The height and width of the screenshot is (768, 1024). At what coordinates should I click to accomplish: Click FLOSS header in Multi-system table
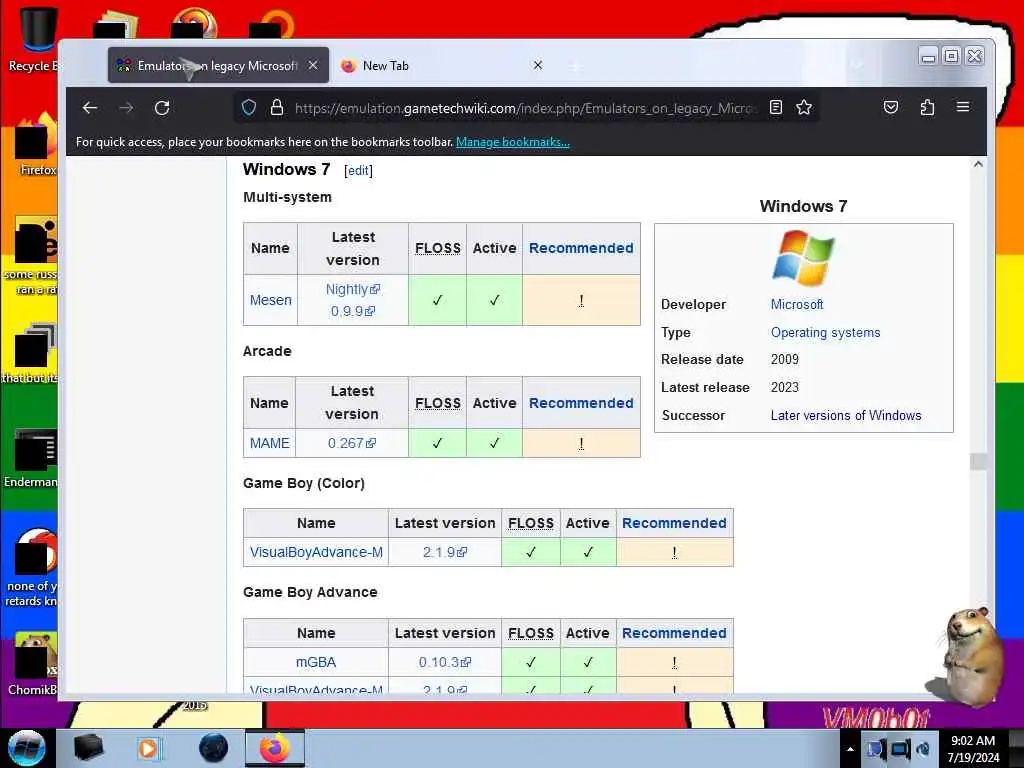click(438, 248)
